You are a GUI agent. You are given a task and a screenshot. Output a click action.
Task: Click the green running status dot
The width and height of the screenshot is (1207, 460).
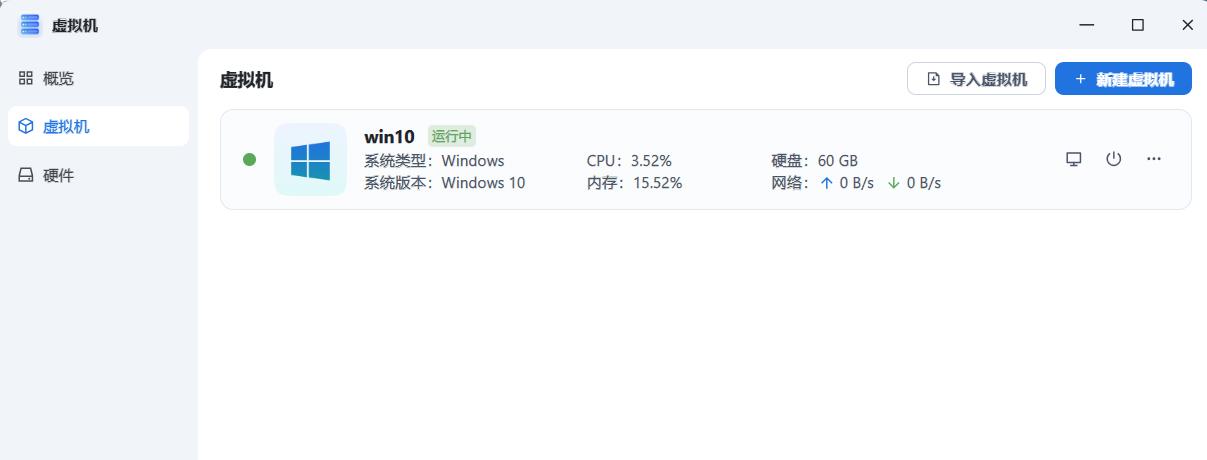[x=249, y=160]
